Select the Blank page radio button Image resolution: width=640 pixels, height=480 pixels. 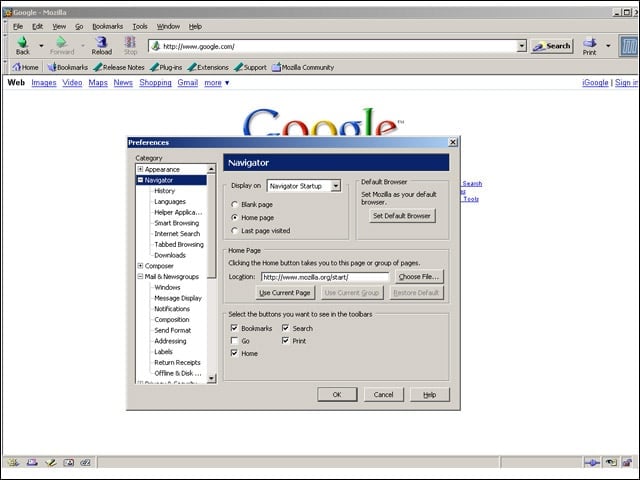pos(235,204)
